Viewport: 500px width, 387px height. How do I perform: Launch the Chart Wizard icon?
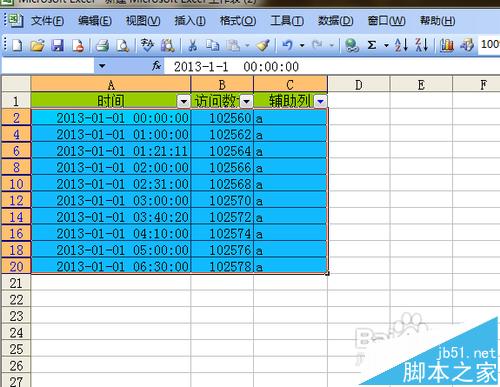tap(447, 45)
